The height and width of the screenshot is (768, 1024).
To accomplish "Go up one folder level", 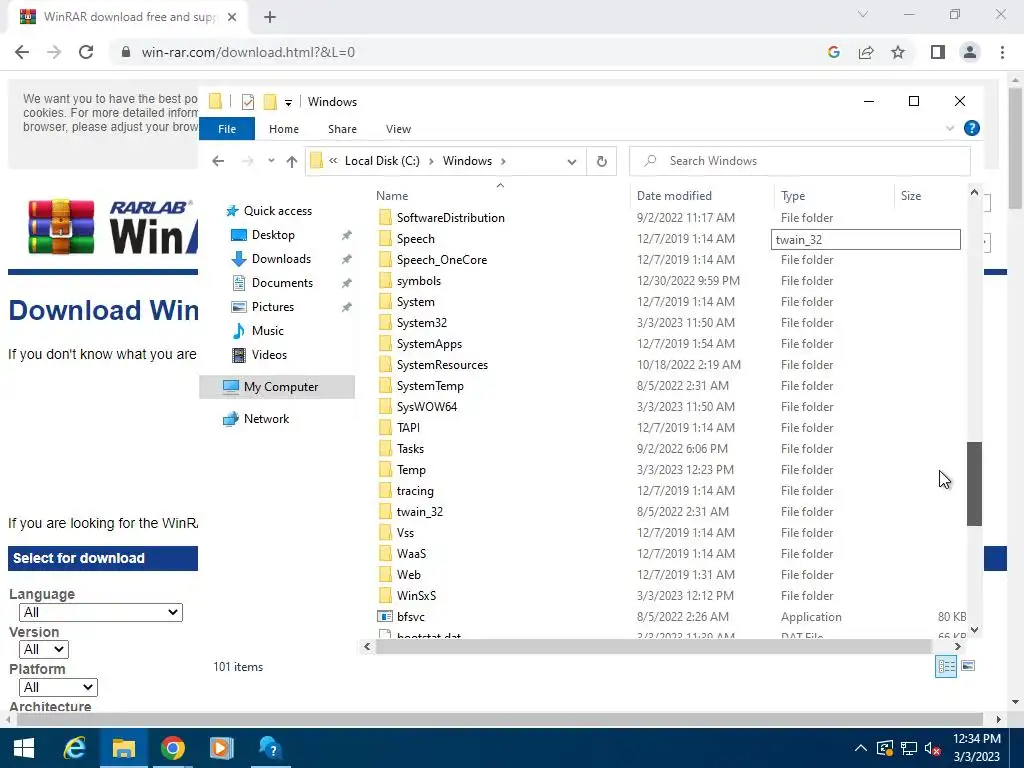I will tap(292, 161).
